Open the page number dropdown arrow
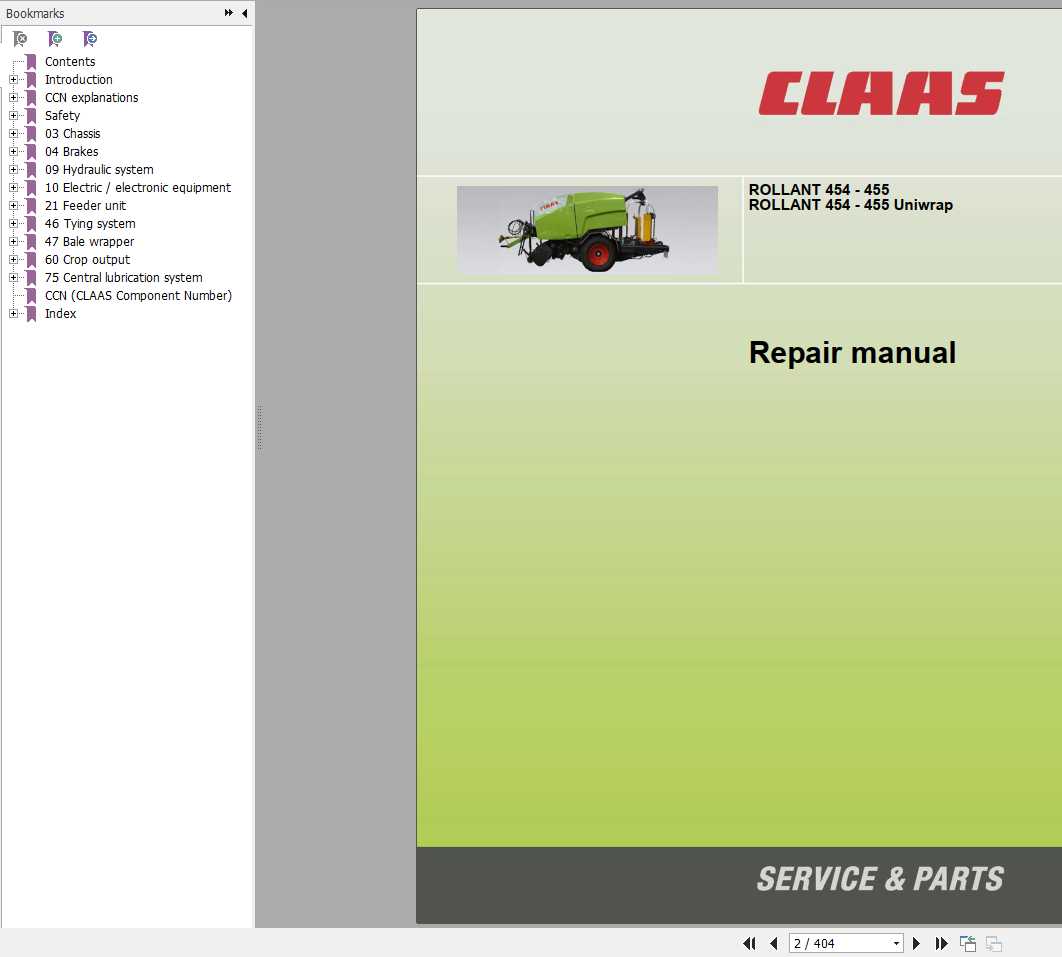Screen dimensions: 1062x957 [896, 943]
